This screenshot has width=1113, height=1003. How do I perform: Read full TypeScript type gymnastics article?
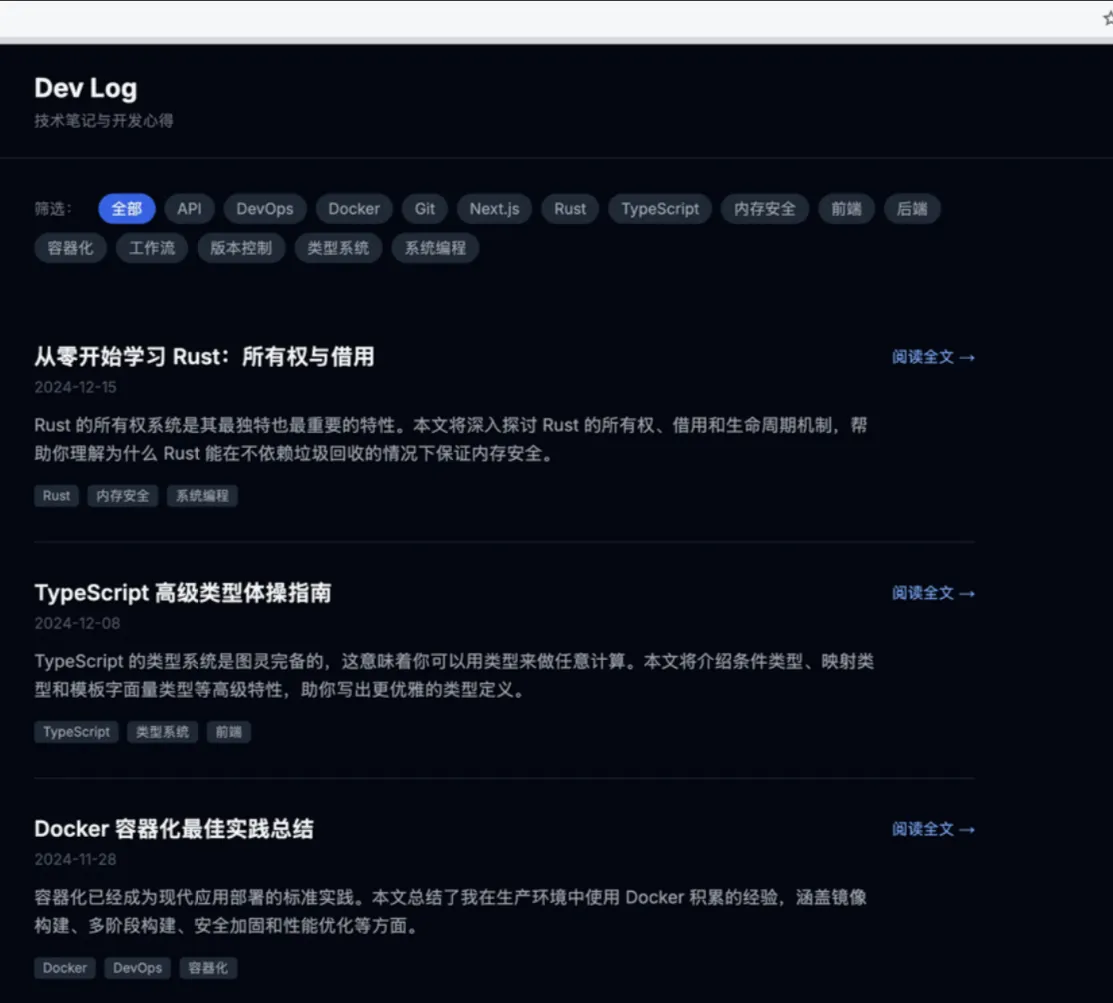[933, 593]
